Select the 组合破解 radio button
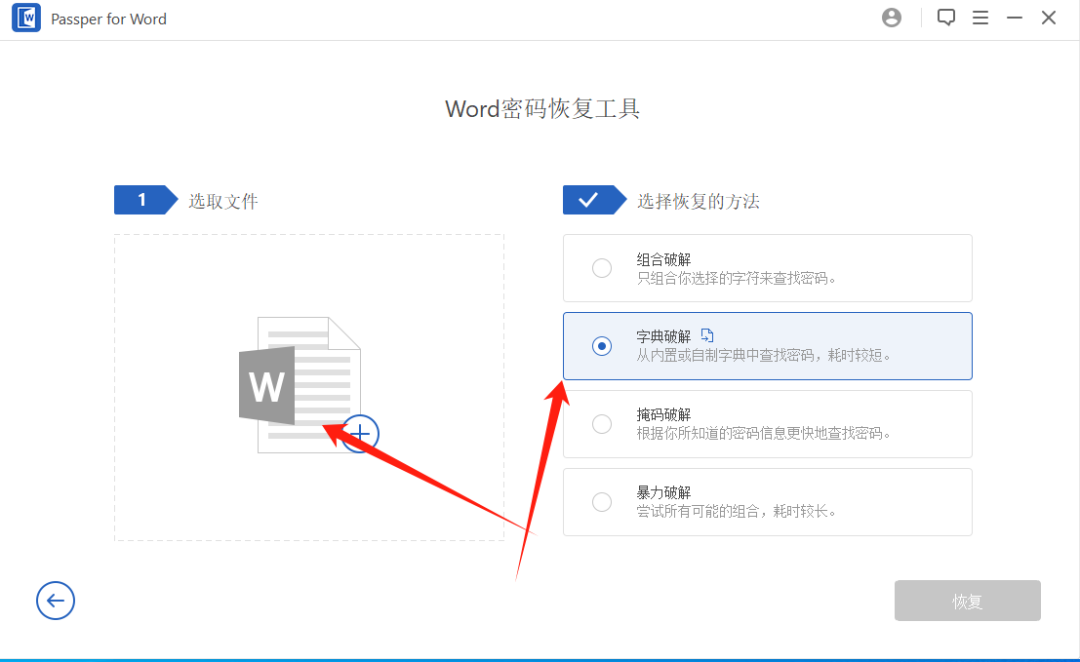The width and height of the screenshot is (1080, 662). pos(601,268)
